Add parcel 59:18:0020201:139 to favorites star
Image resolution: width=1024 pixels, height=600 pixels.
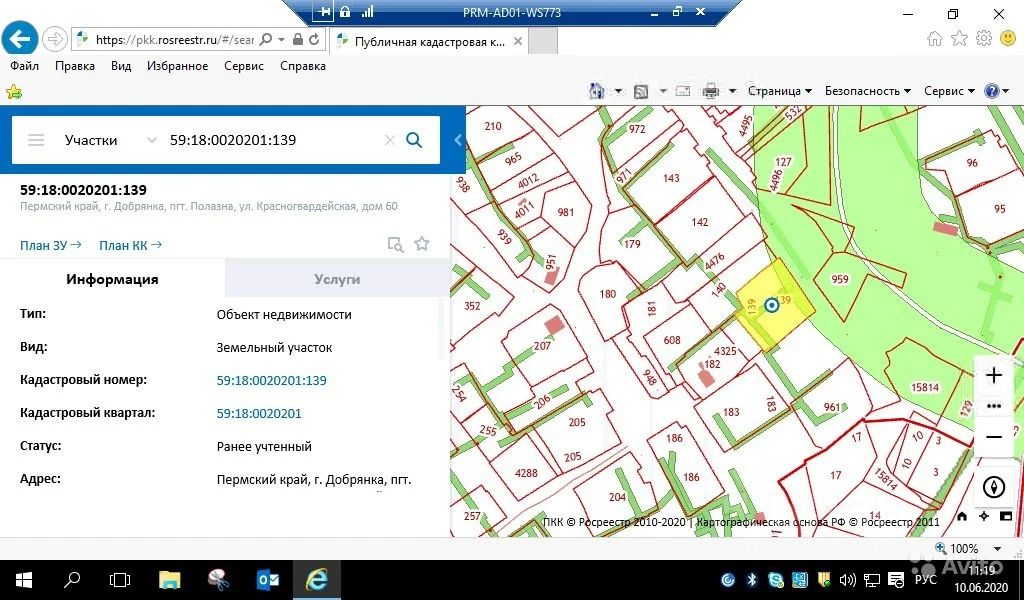pos(422,244)
